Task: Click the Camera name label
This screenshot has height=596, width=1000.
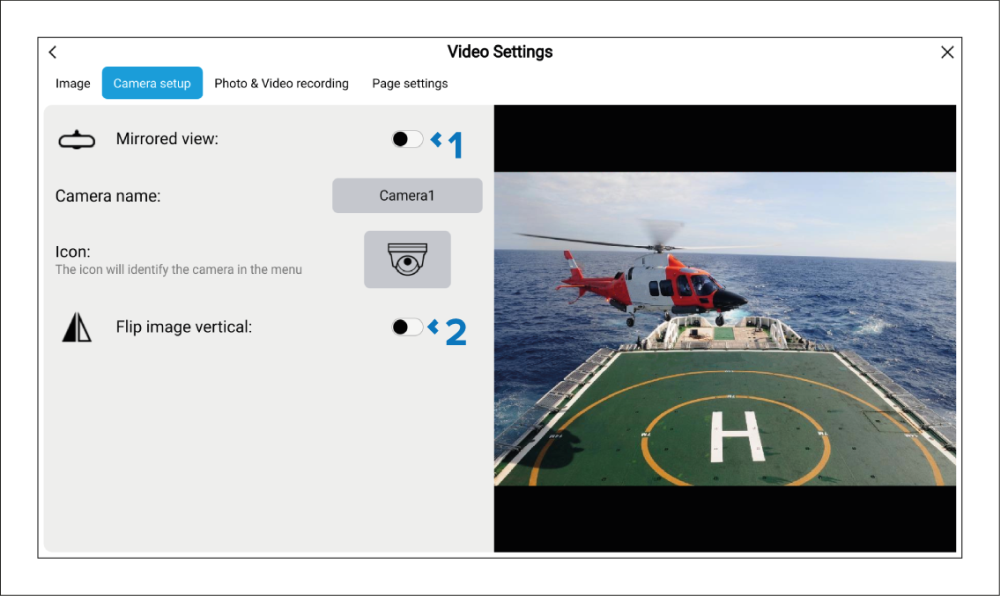Action: [x=108, y=196]
